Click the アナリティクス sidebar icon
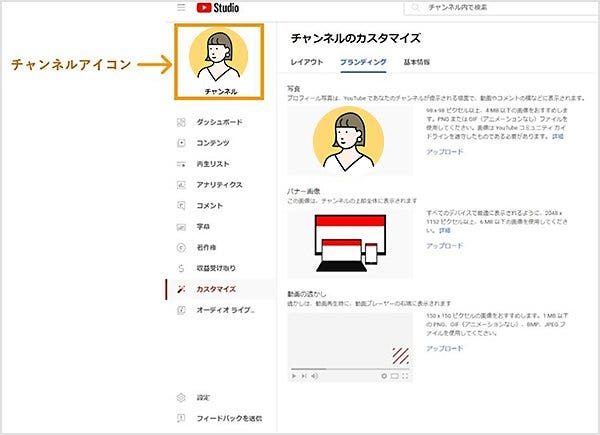Screen dimensions: 600x435 [181, 185]
